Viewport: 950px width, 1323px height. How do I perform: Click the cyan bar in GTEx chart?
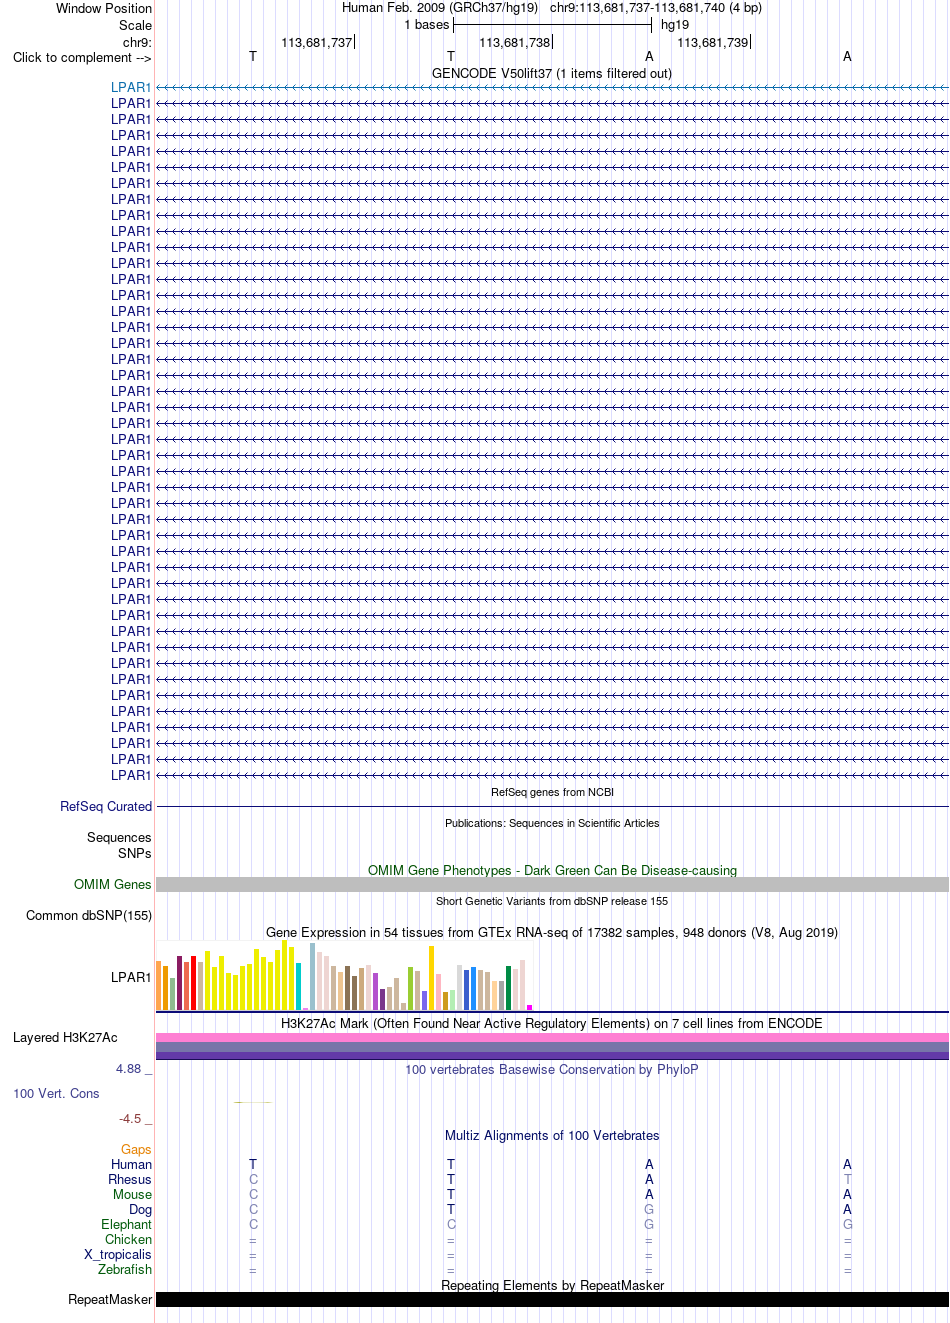pyautogui.click(x=299, y=986)
